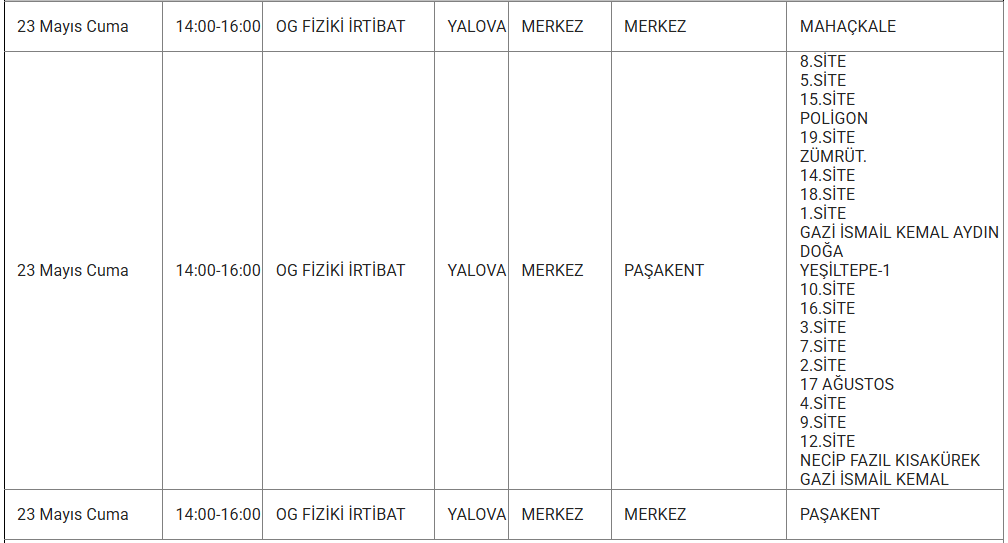Select the YEŞİLTEPE-1 entry
This screenshot has width=1008, height=543.
click(844, 270)
